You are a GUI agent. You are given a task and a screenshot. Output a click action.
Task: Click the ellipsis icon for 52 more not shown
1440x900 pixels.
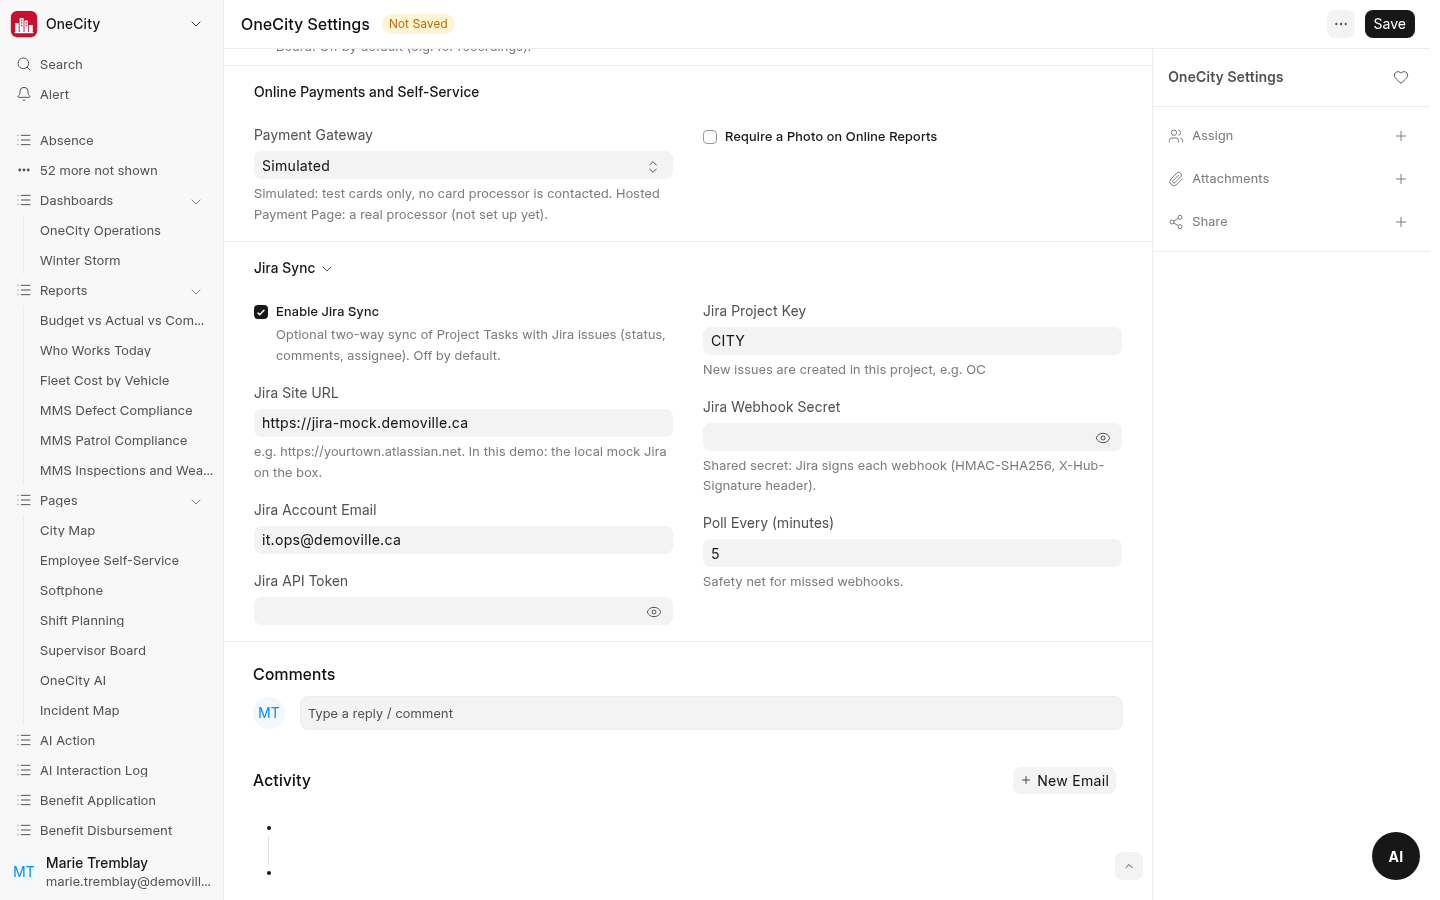coord(24,170)
